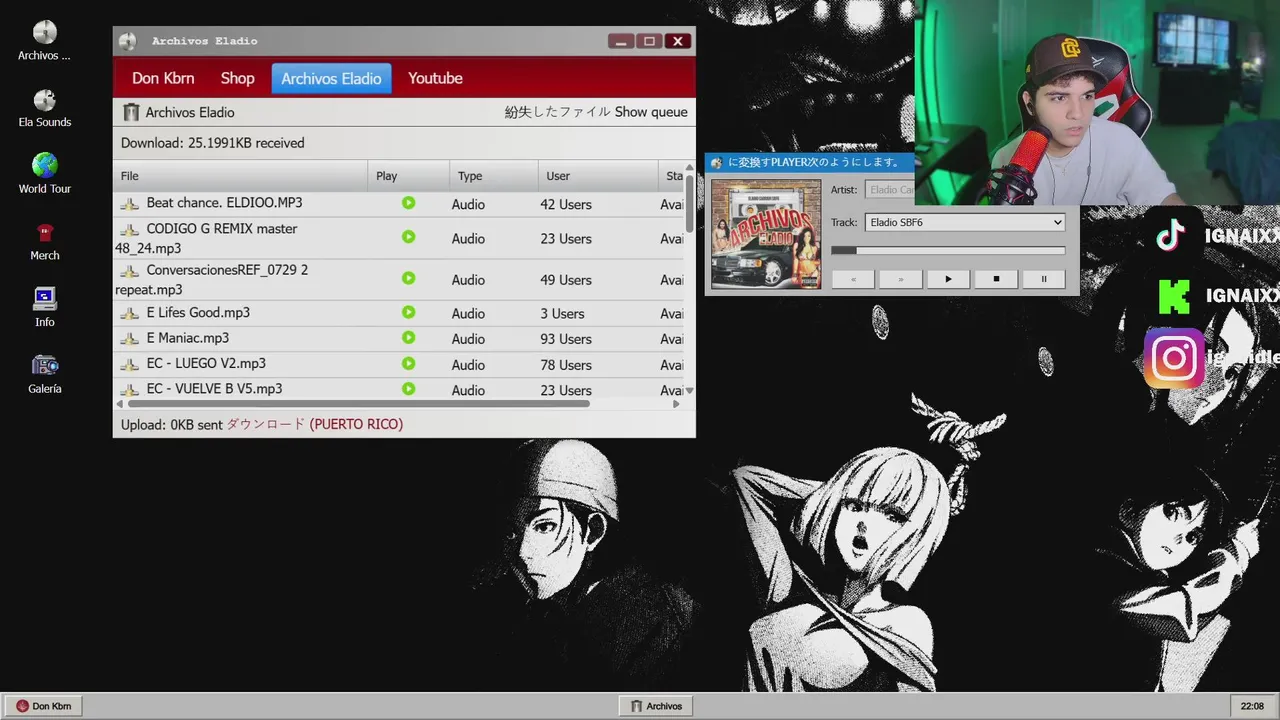This screenshot has height=720, width=1280.
Task: Click file icon beside EC - LUEGO V2.mp3
Action: coord(129,364)
